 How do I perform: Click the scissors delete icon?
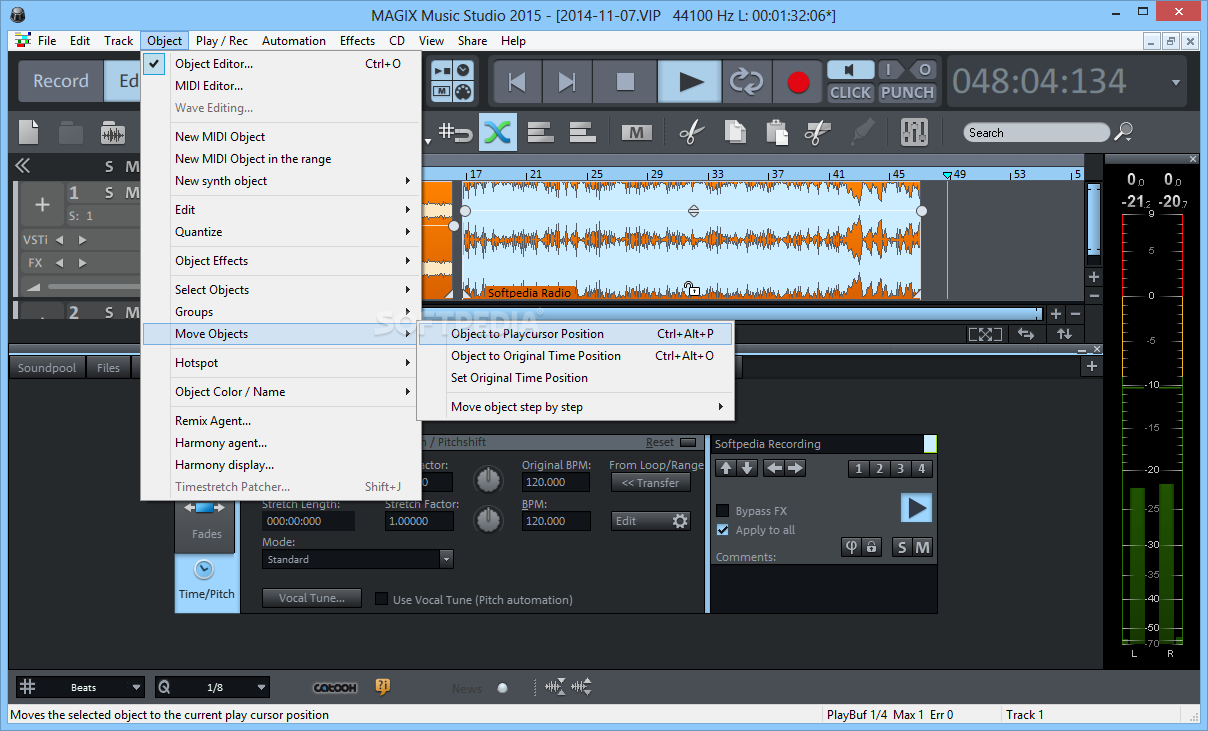[x=818, y=132]
